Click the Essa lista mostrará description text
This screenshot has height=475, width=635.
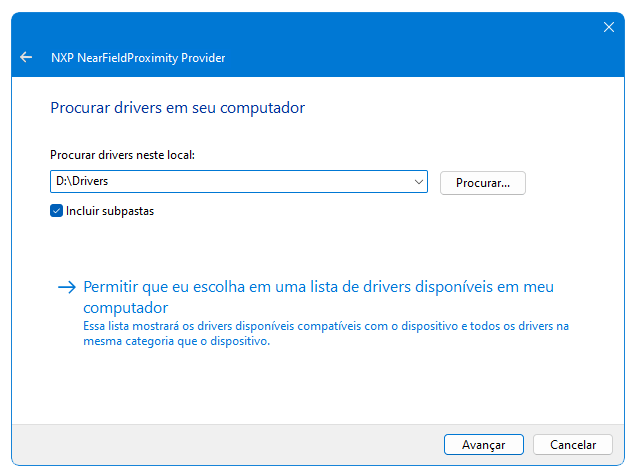326,333
